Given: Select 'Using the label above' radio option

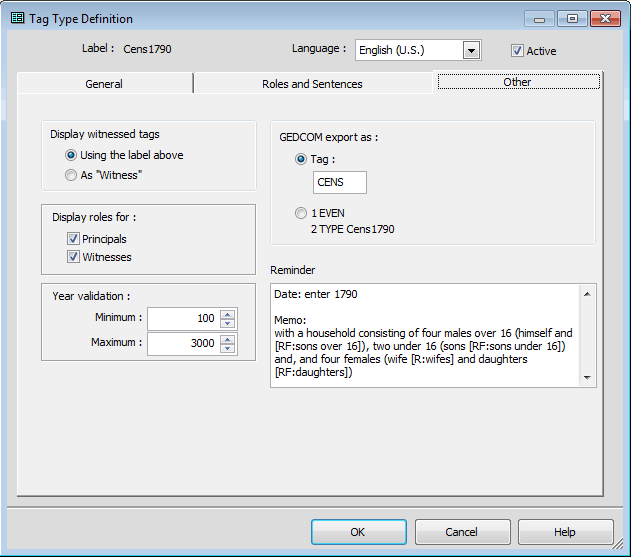Looking at the screenshot, I should point(71,155).
